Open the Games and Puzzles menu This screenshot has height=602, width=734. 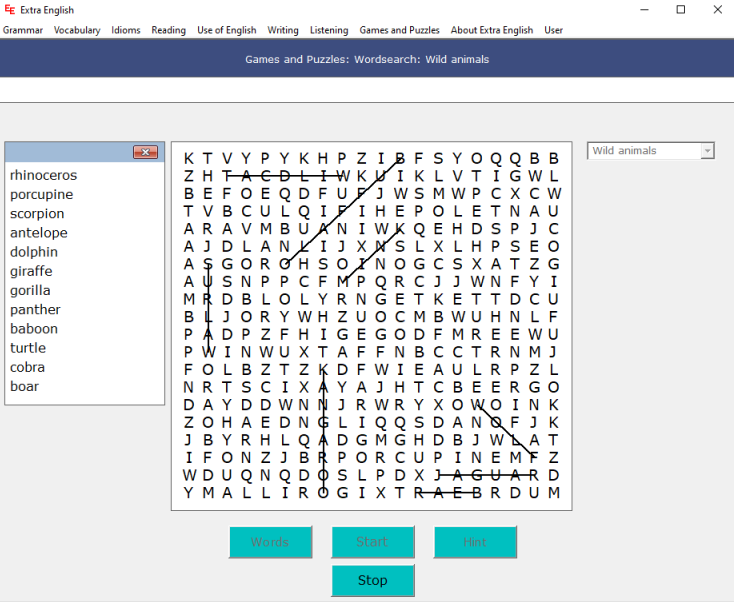(399, 30)
